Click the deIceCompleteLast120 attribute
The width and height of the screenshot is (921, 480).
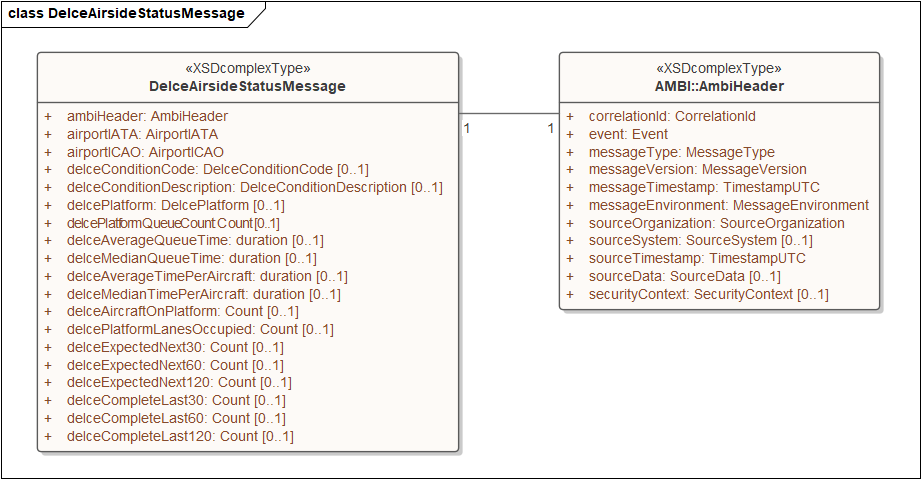(x=180, y=437)
